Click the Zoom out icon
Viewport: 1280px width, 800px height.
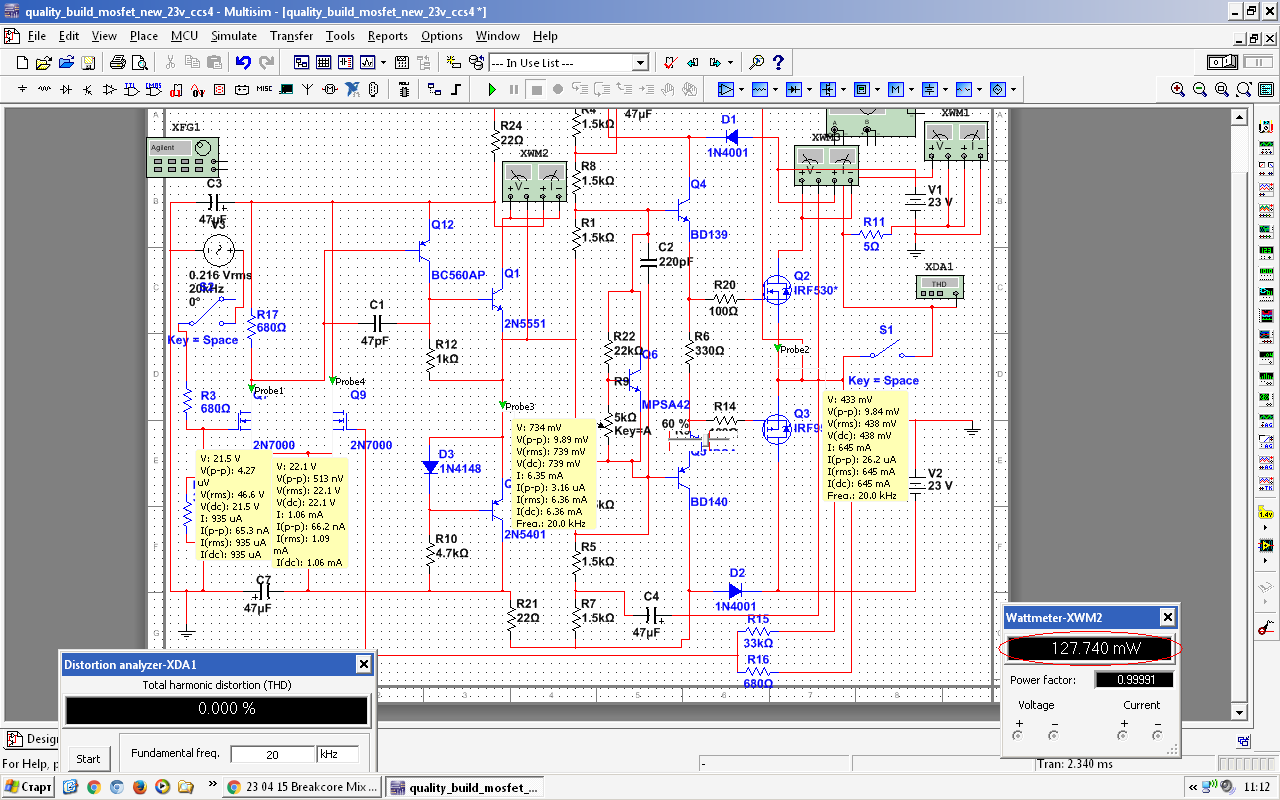1200,89
